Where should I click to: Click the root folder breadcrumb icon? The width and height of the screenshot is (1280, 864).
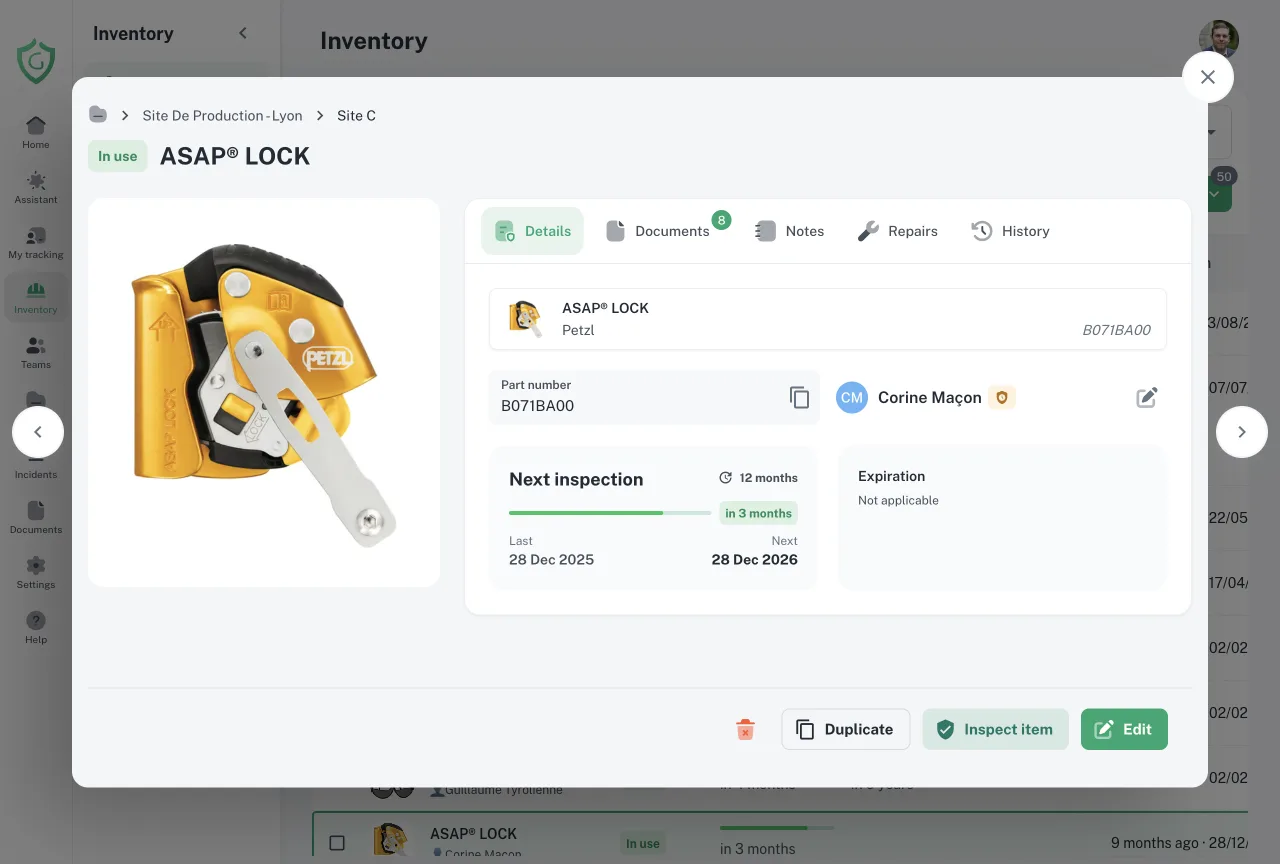(98, 115)
